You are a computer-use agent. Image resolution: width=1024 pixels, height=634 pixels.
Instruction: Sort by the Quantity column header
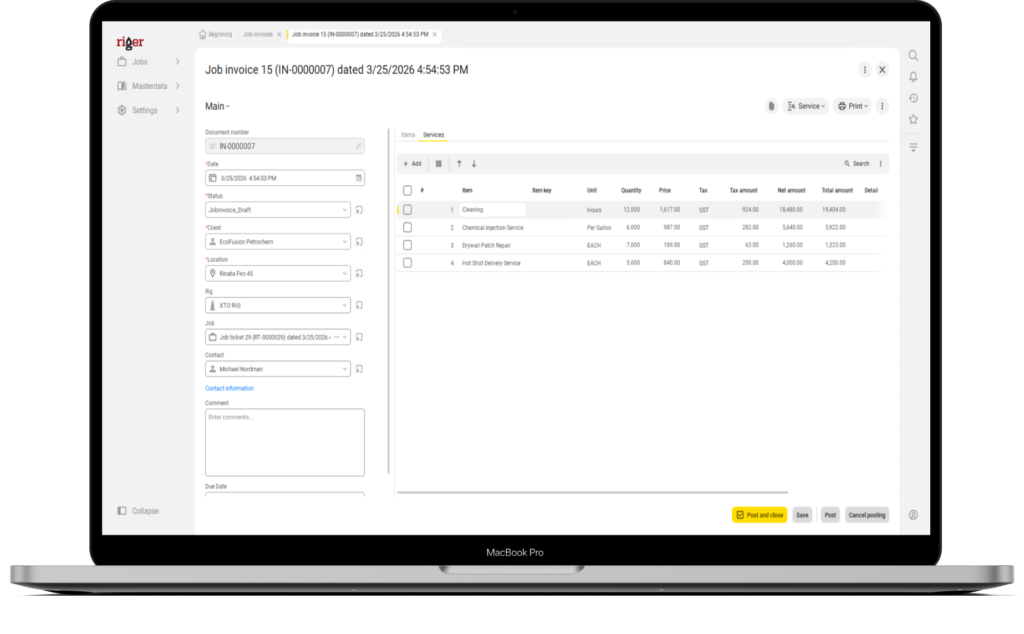tap(631, 191)
